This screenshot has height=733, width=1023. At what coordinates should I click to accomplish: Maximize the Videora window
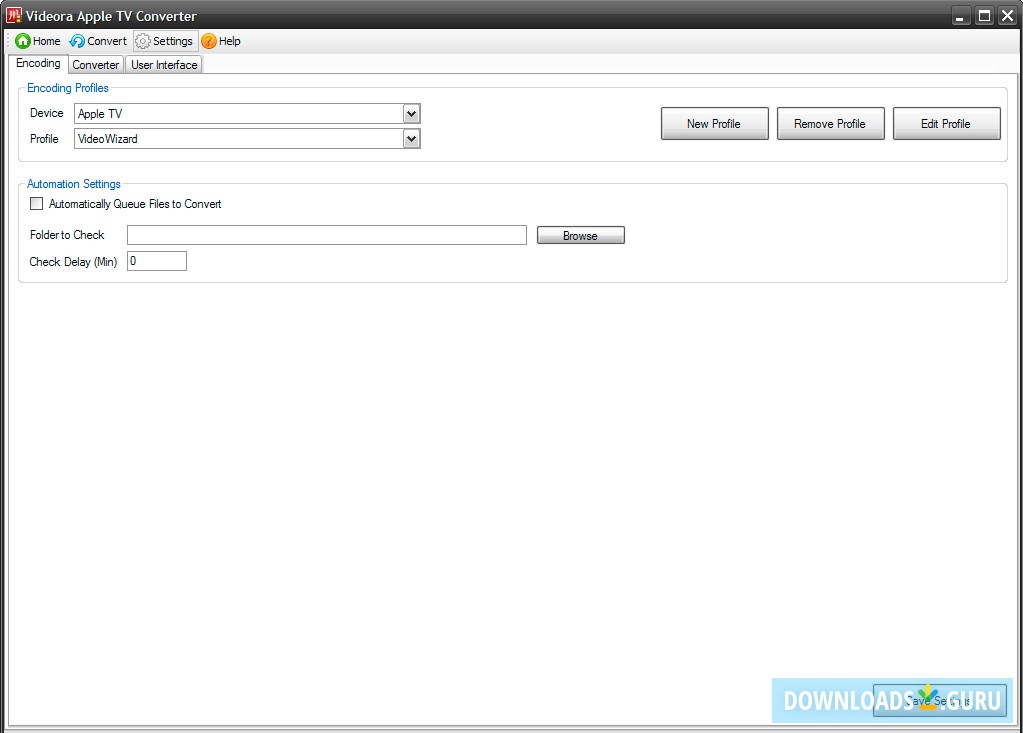click(x=984, y=16)
